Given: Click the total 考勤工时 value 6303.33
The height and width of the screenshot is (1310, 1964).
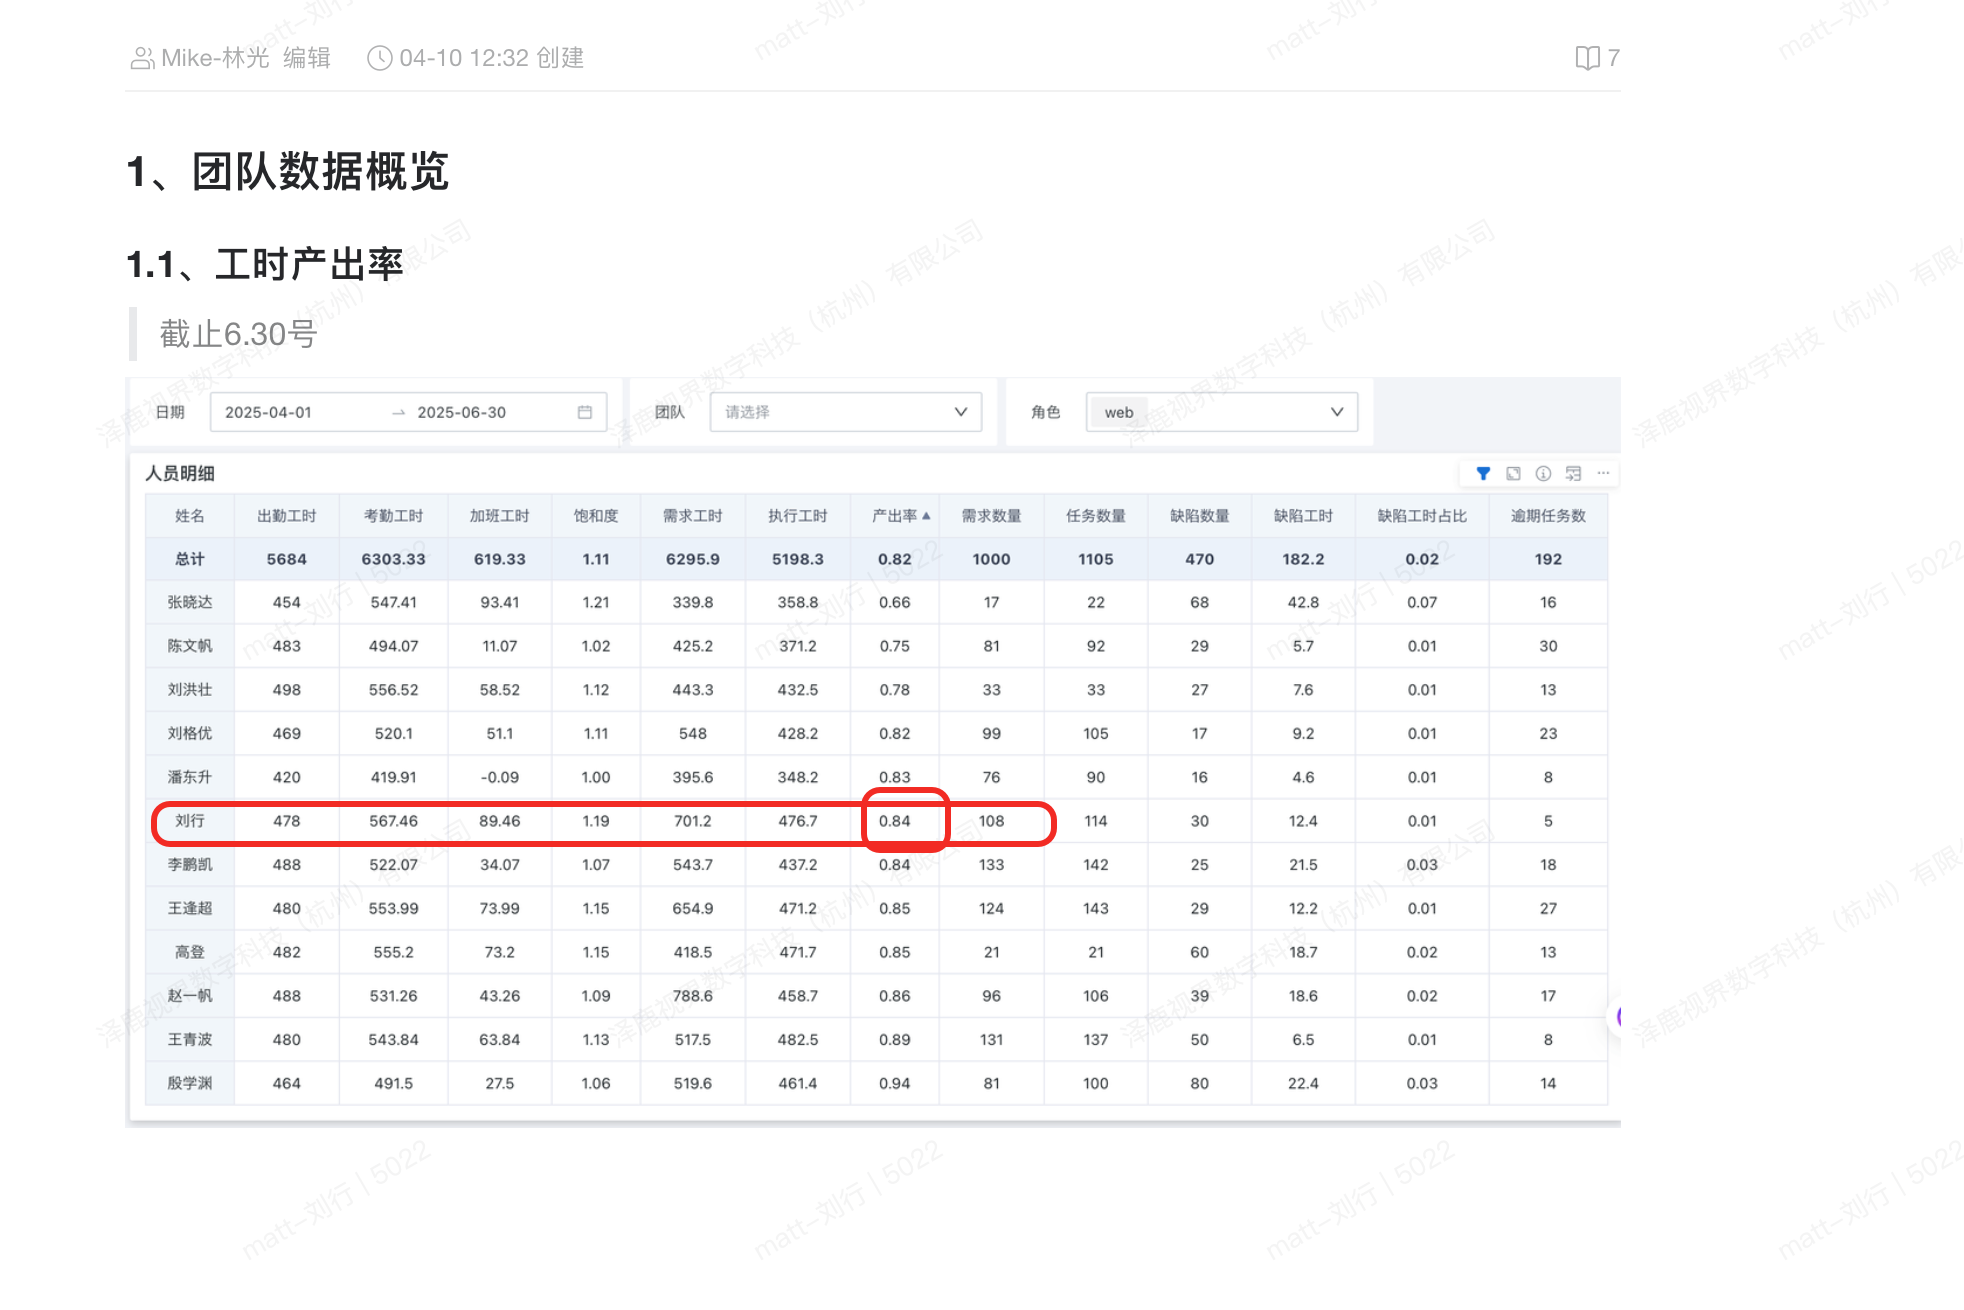Looking at the screenshot, I should pyautogui.click(x=393, y=559).
